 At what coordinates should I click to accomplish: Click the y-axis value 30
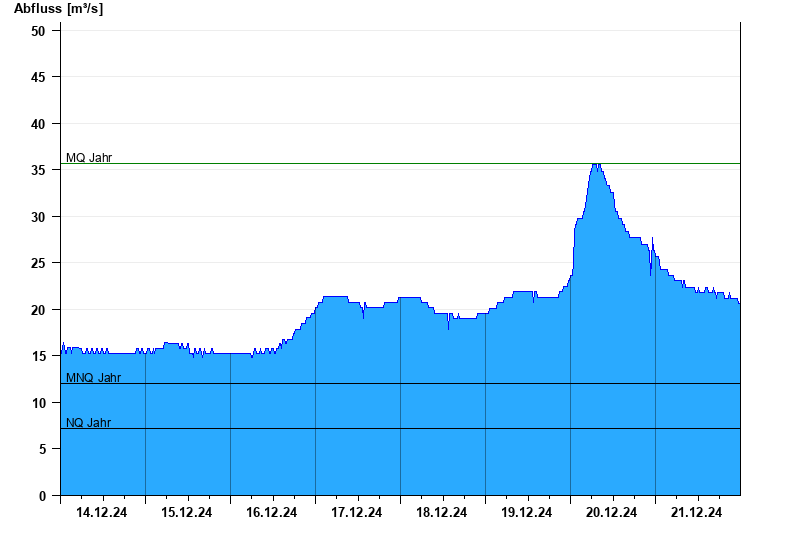(38, 217)
